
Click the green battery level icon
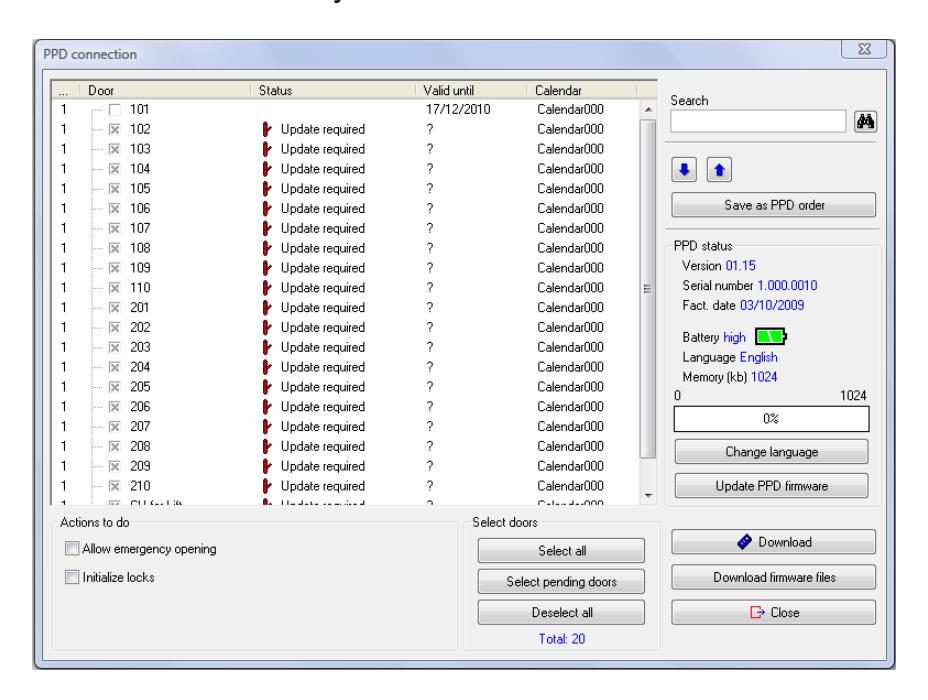point(770,337)
